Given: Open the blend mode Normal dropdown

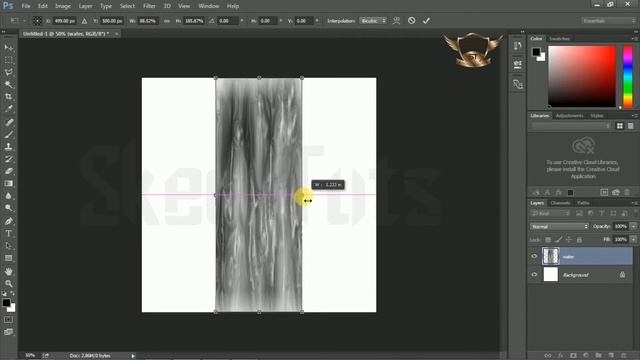Looking at the screenshot, I should 559,227.
